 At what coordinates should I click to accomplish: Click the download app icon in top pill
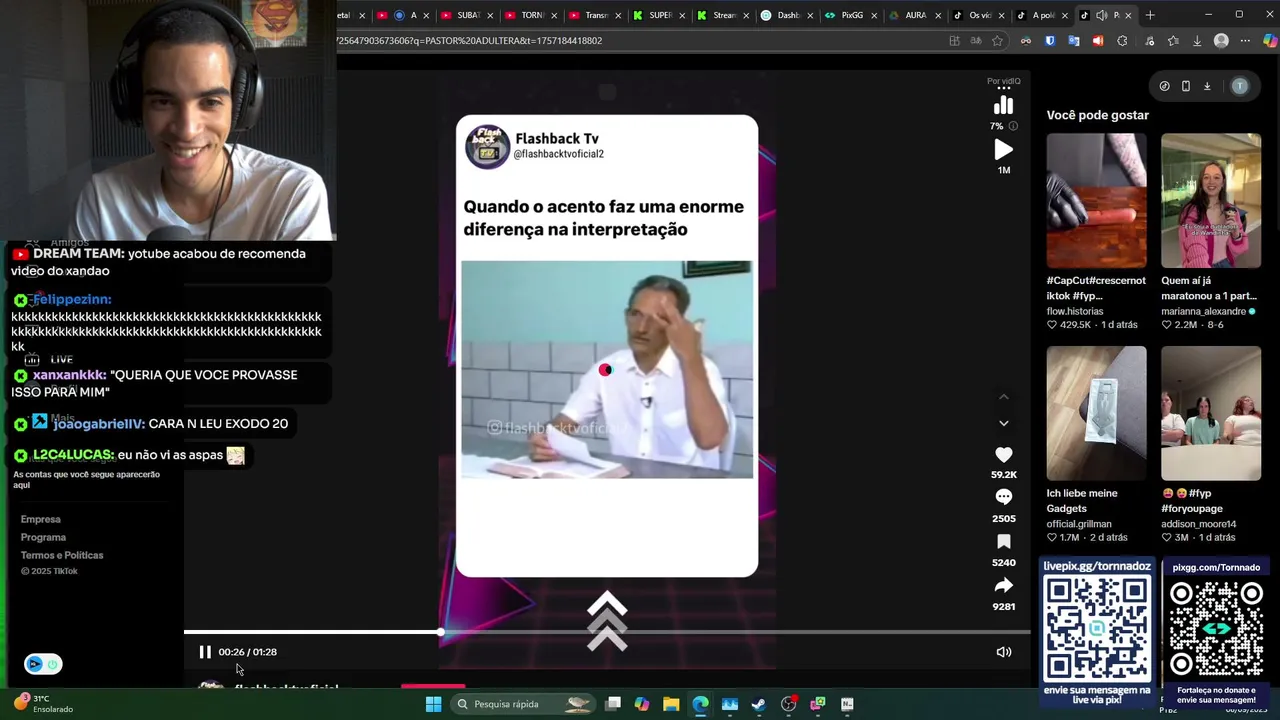point(1207,86)
